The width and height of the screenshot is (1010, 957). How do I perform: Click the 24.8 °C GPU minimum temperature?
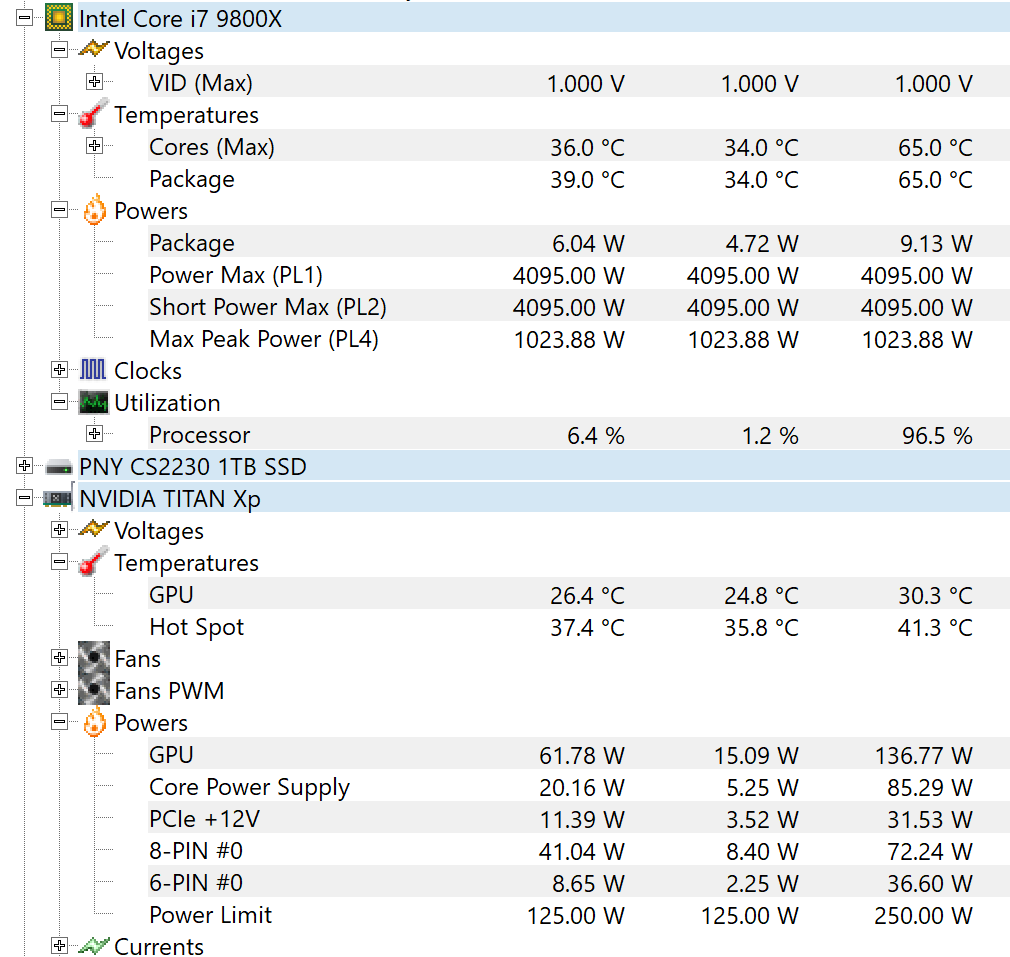[761, 595]
